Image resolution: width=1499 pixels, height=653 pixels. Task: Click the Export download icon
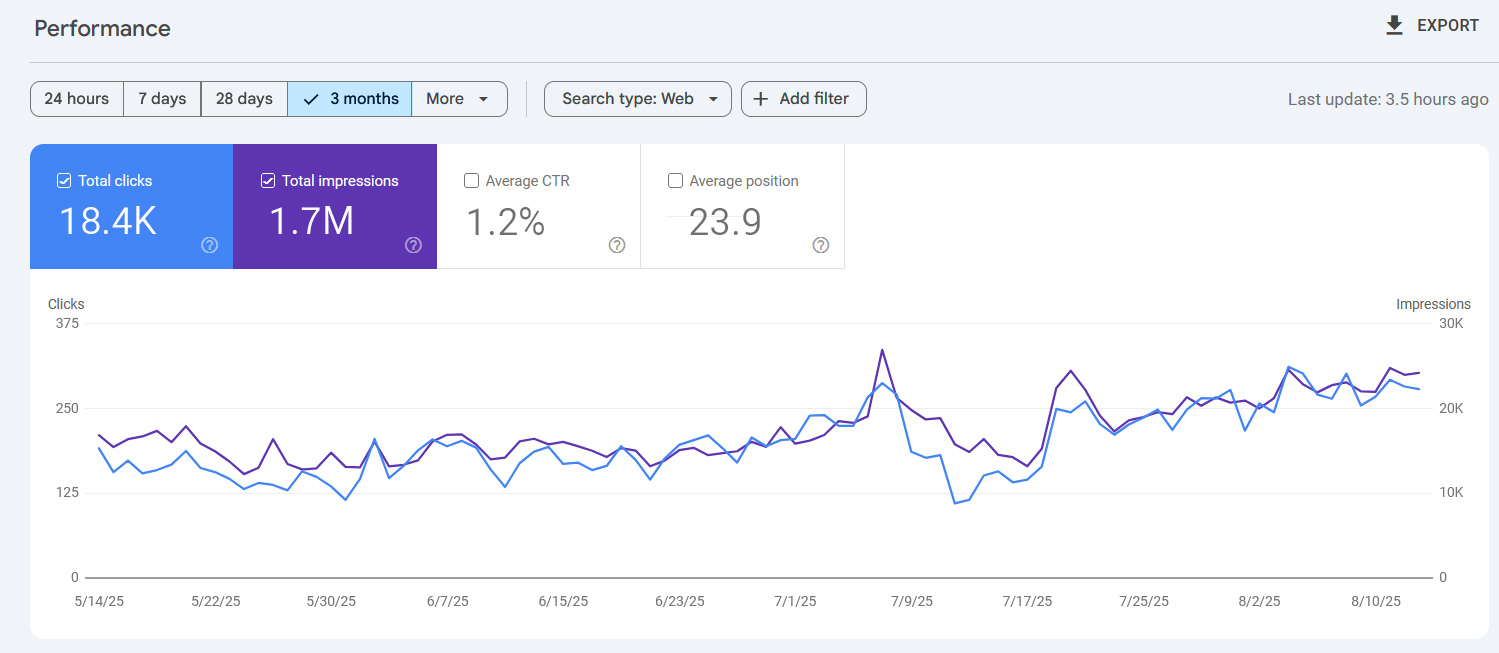(x=1394, y=26)
